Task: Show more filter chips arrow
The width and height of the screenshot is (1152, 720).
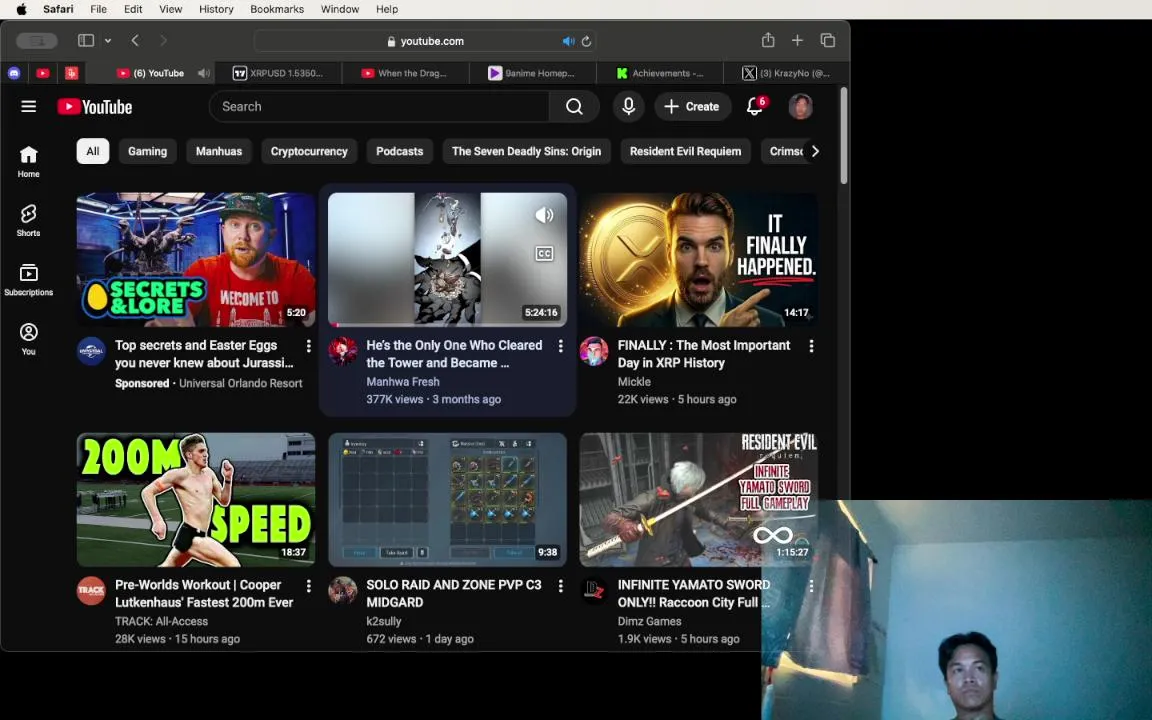Action: (x=815, y=151)
